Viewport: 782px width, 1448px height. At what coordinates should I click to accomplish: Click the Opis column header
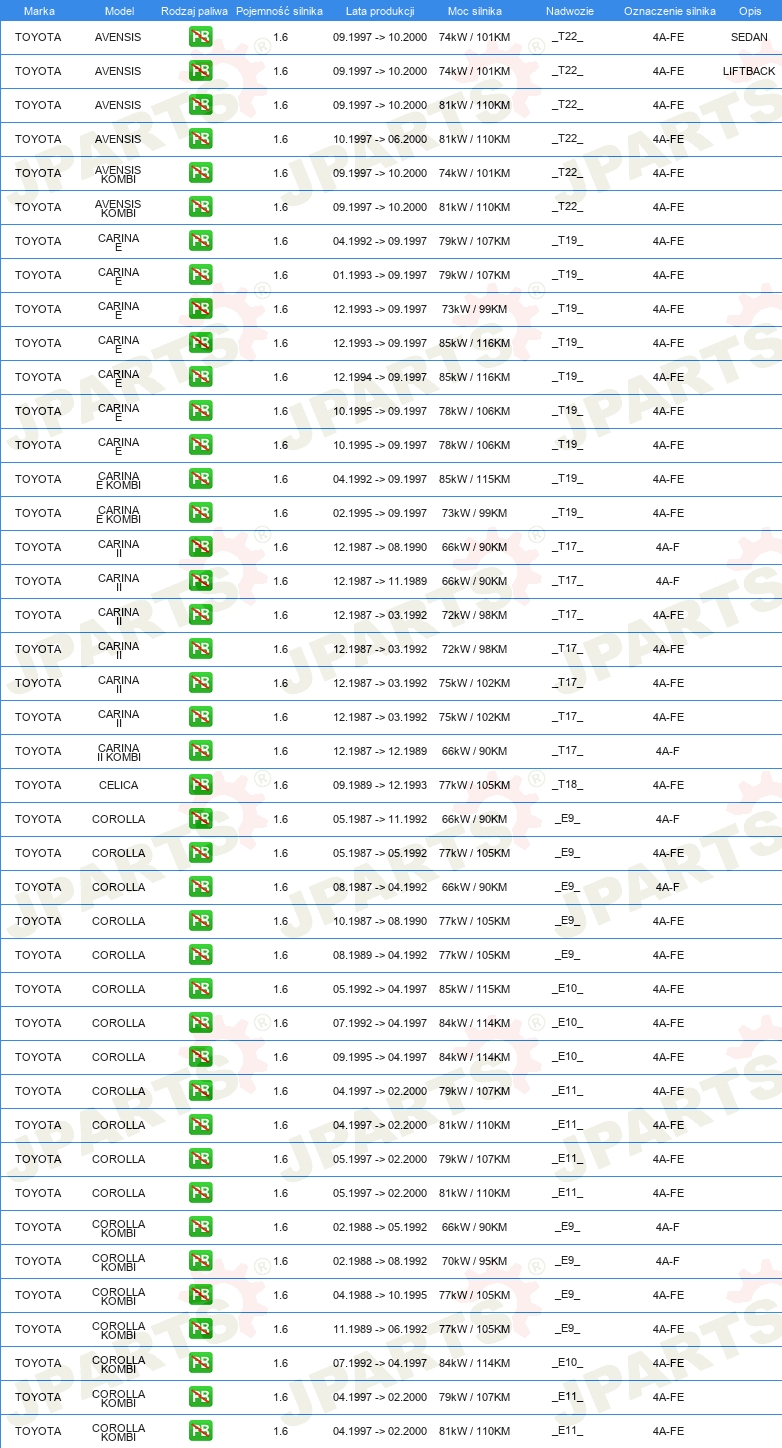pyautogui.click(x=750, y=11)
